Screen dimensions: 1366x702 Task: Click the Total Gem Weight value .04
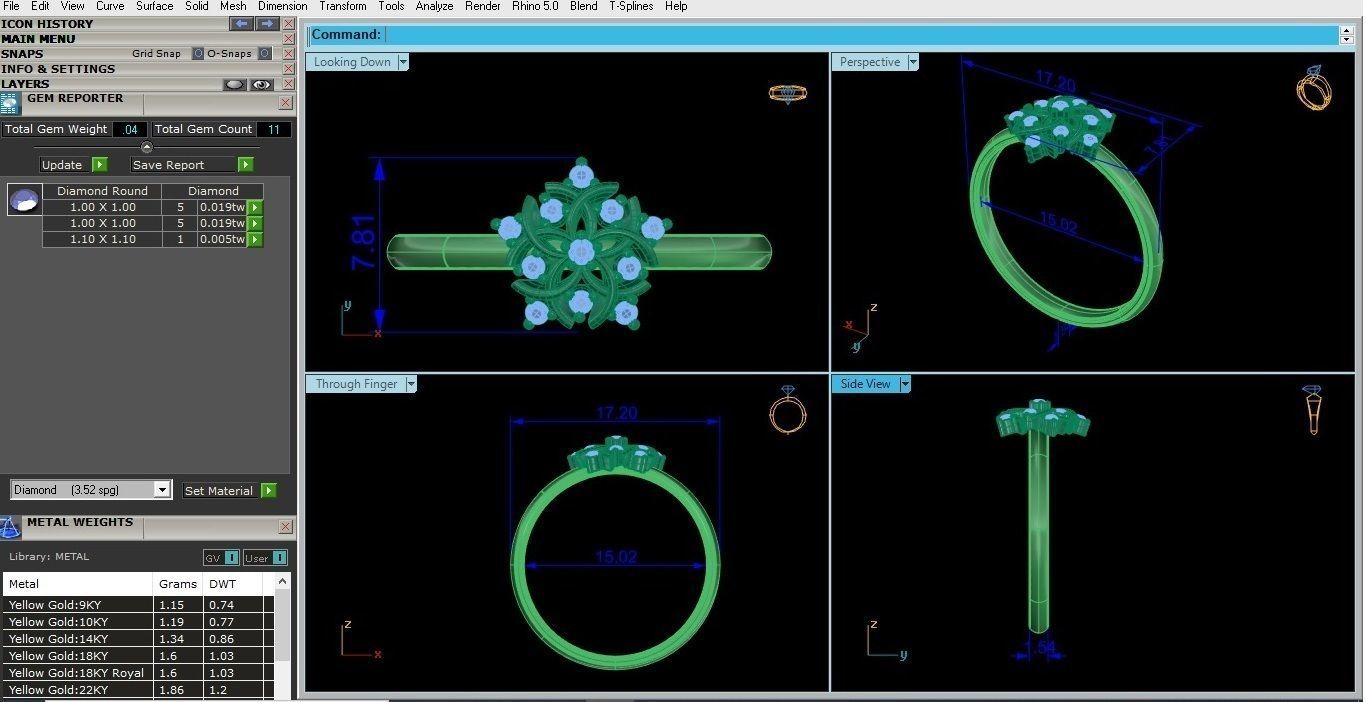pyautogui.click(x=130, y=130)
